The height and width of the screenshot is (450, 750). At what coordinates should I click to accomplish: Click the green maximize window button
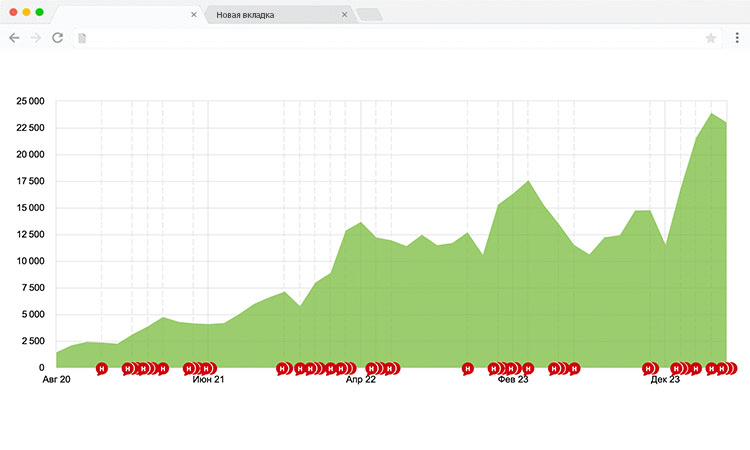coord(39,12)
